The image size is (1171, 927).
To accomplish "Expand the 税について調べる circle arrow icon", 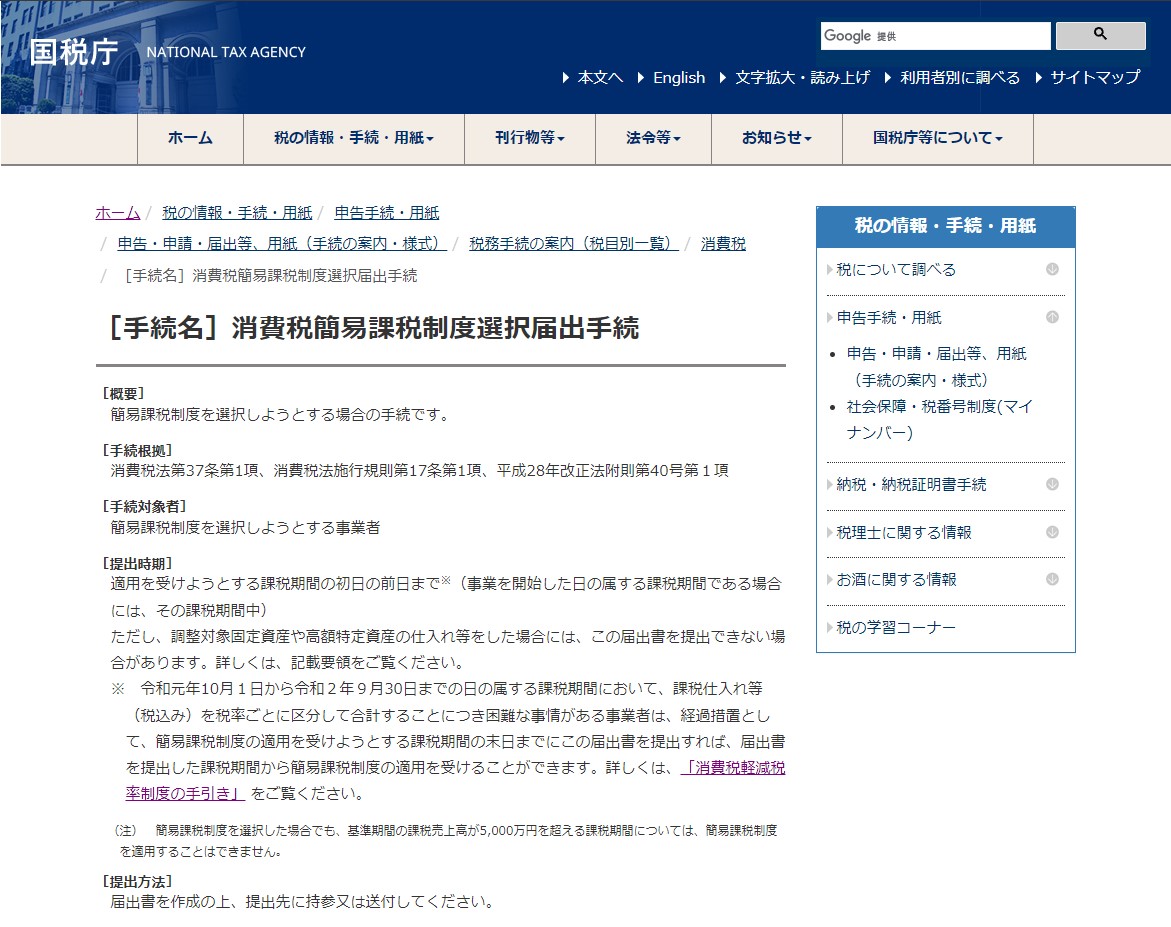I will coord(1052,269).
